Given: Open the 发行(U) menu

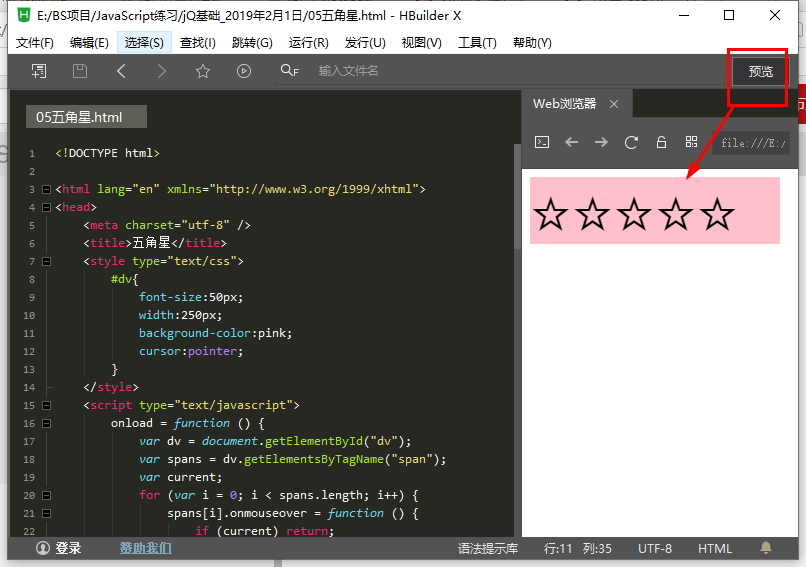Looking at the screenshot, I should point(365,43).
